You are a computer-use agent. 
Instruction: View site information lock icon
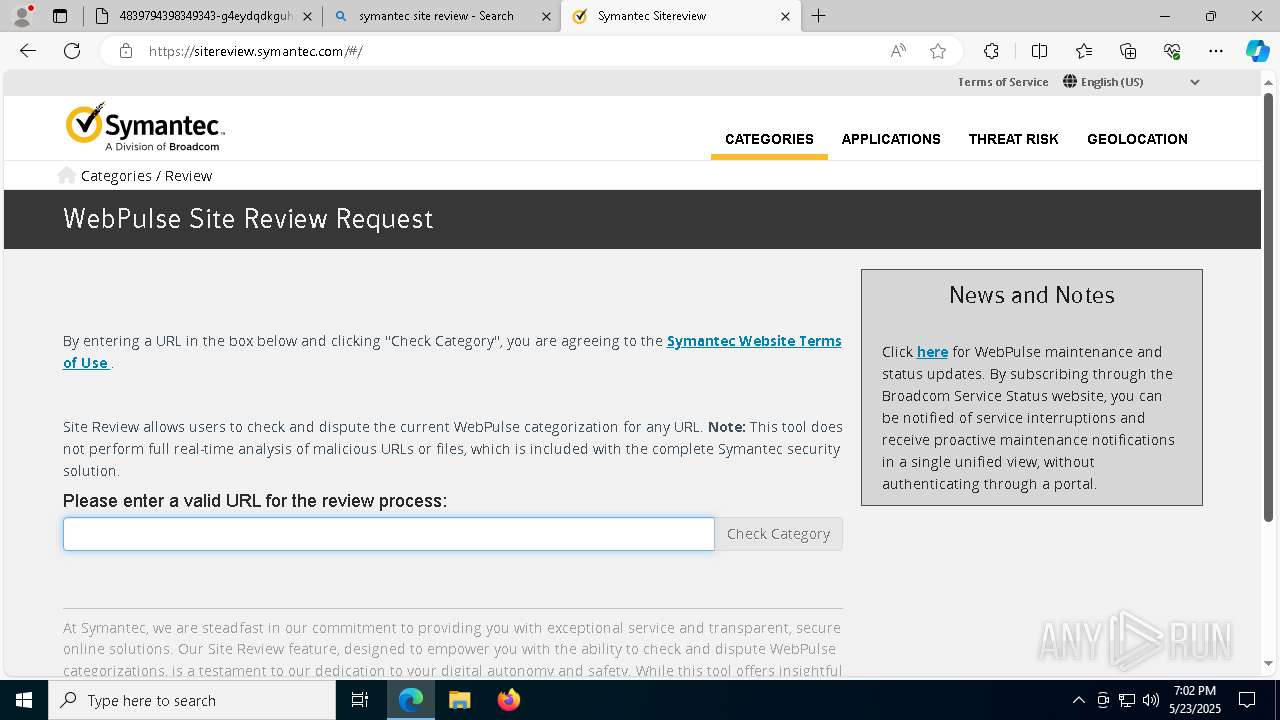[x=126, y=51]
